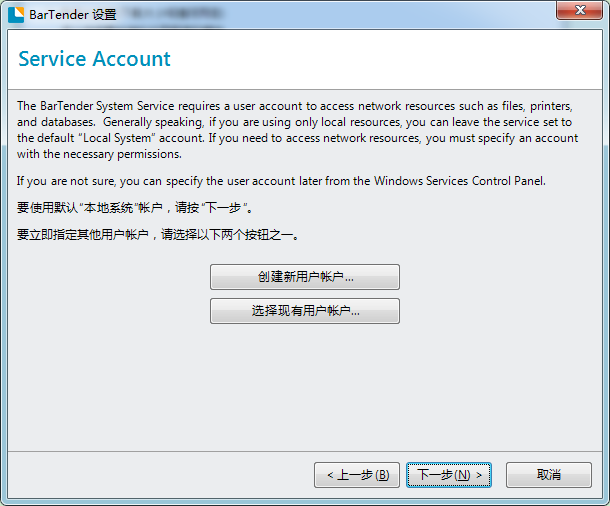Screen dimensions: 610x506
Task: Click the blank area below the 选择现有用户帐户 button
Action: pos(305,390)
